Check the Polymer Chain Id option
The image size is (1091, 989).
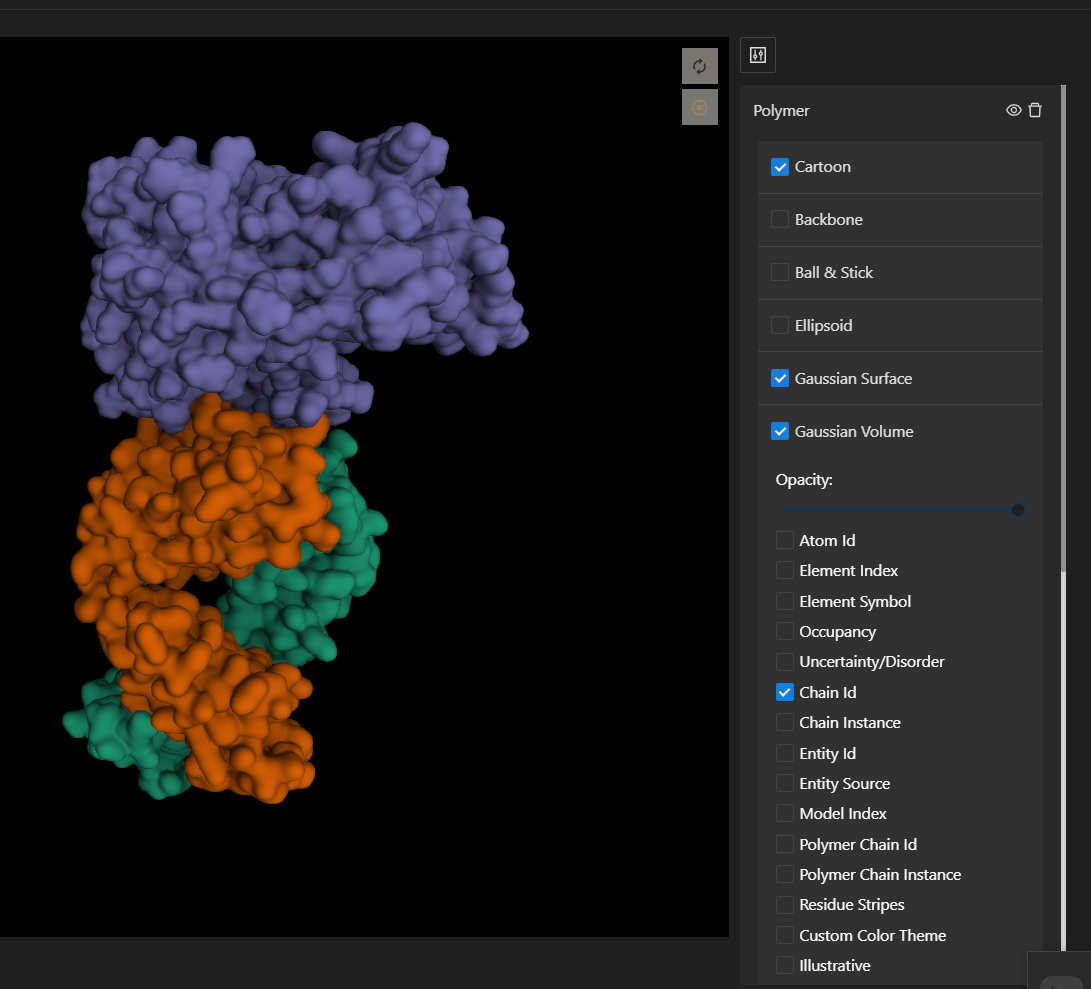785,844
